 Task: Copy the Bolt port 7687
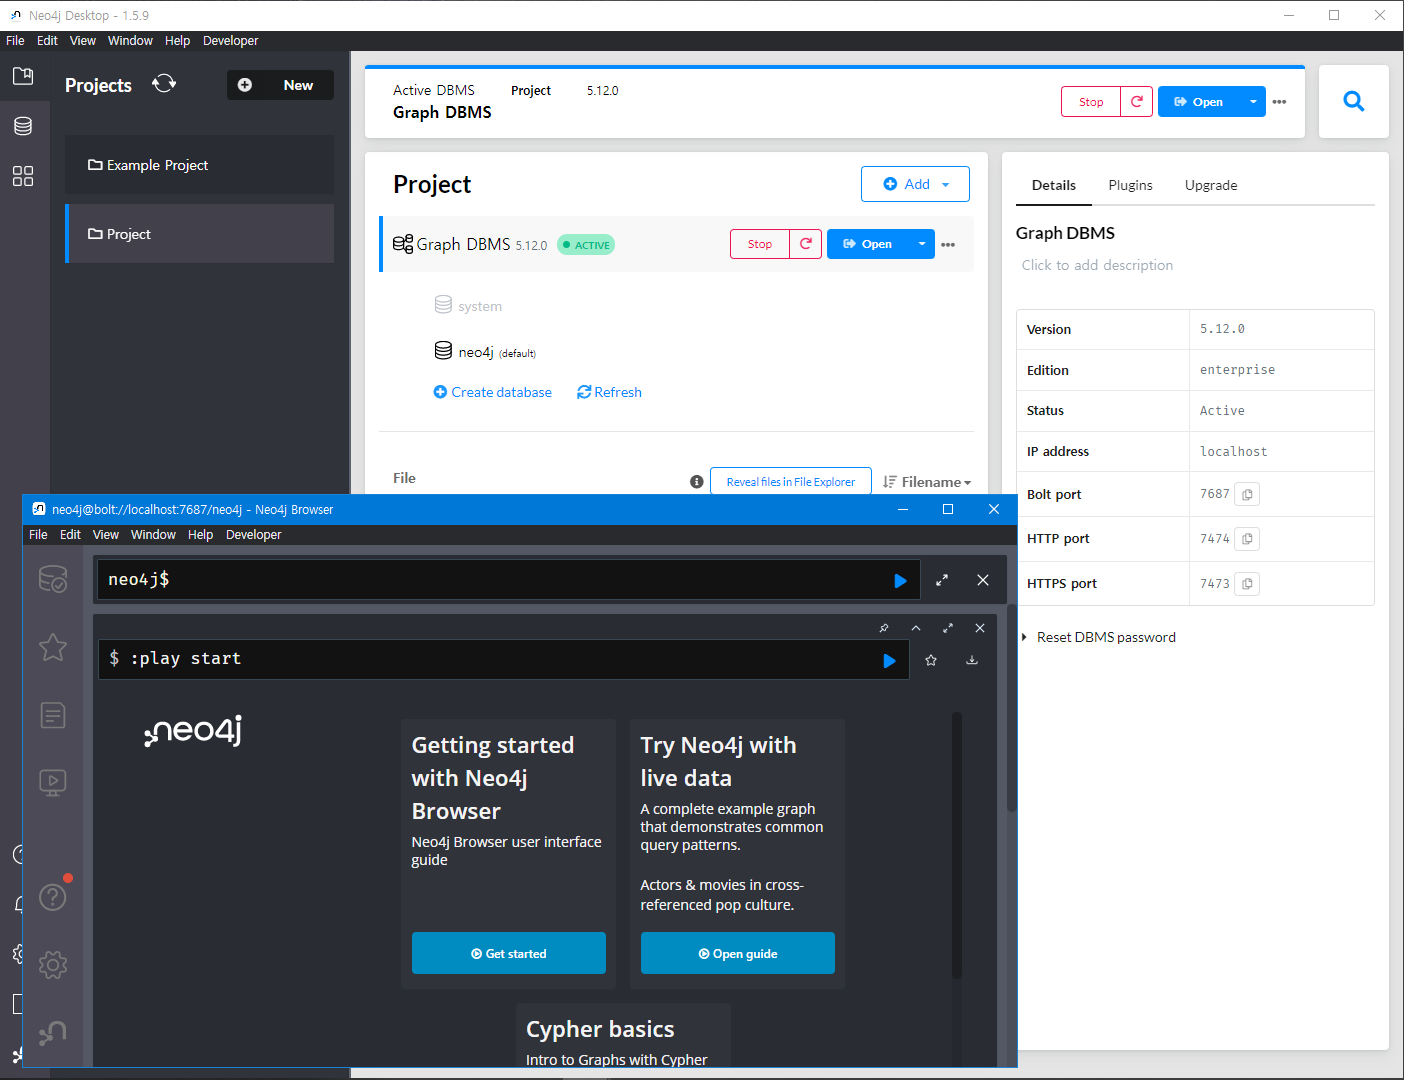point(1247,494)
